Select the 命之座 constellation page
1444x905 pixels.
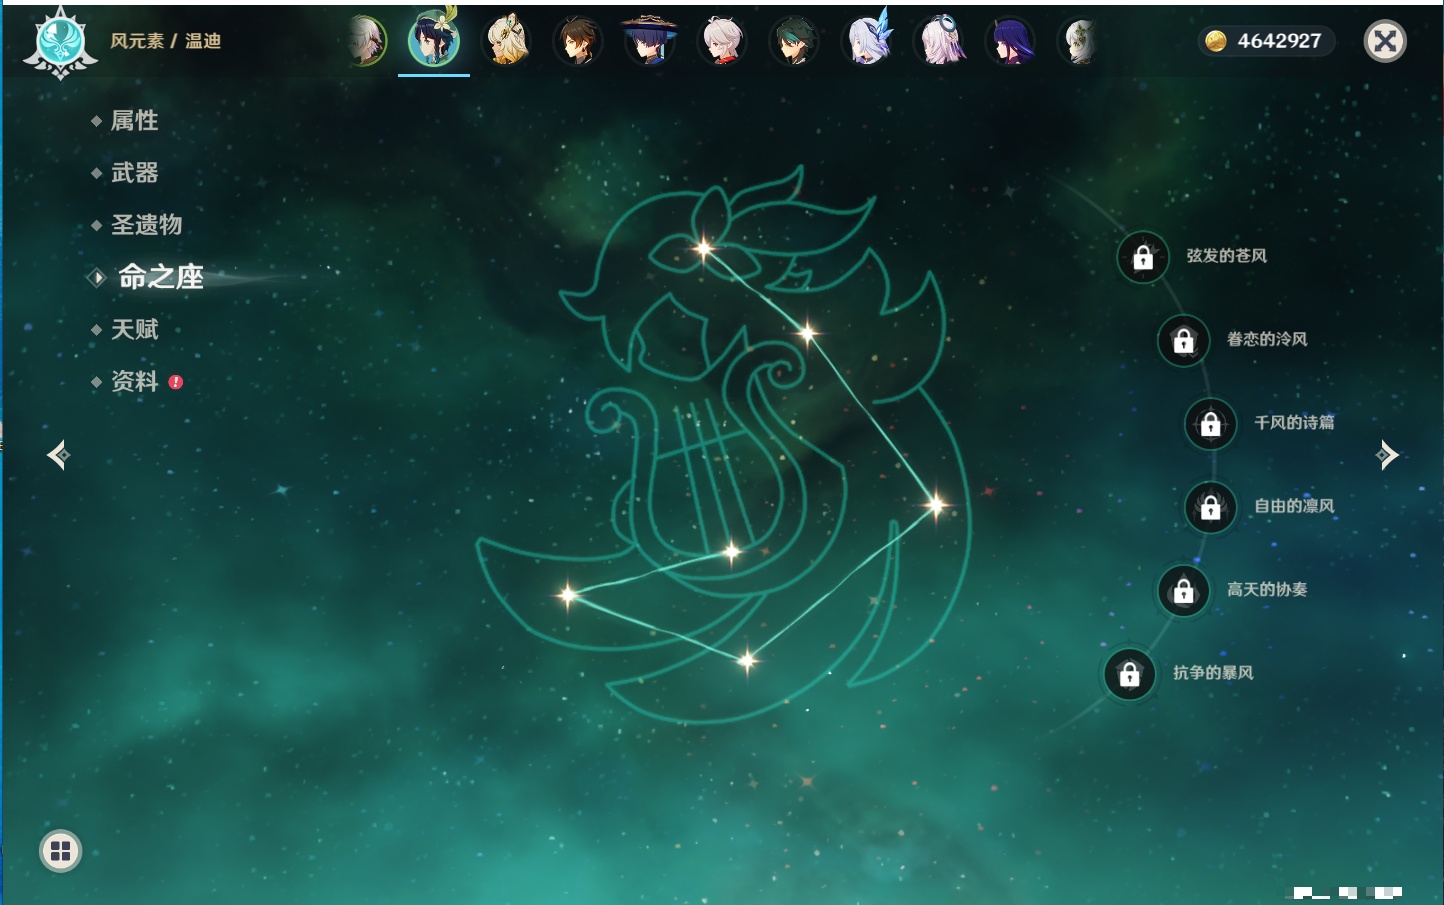click(x=160, y=277)
